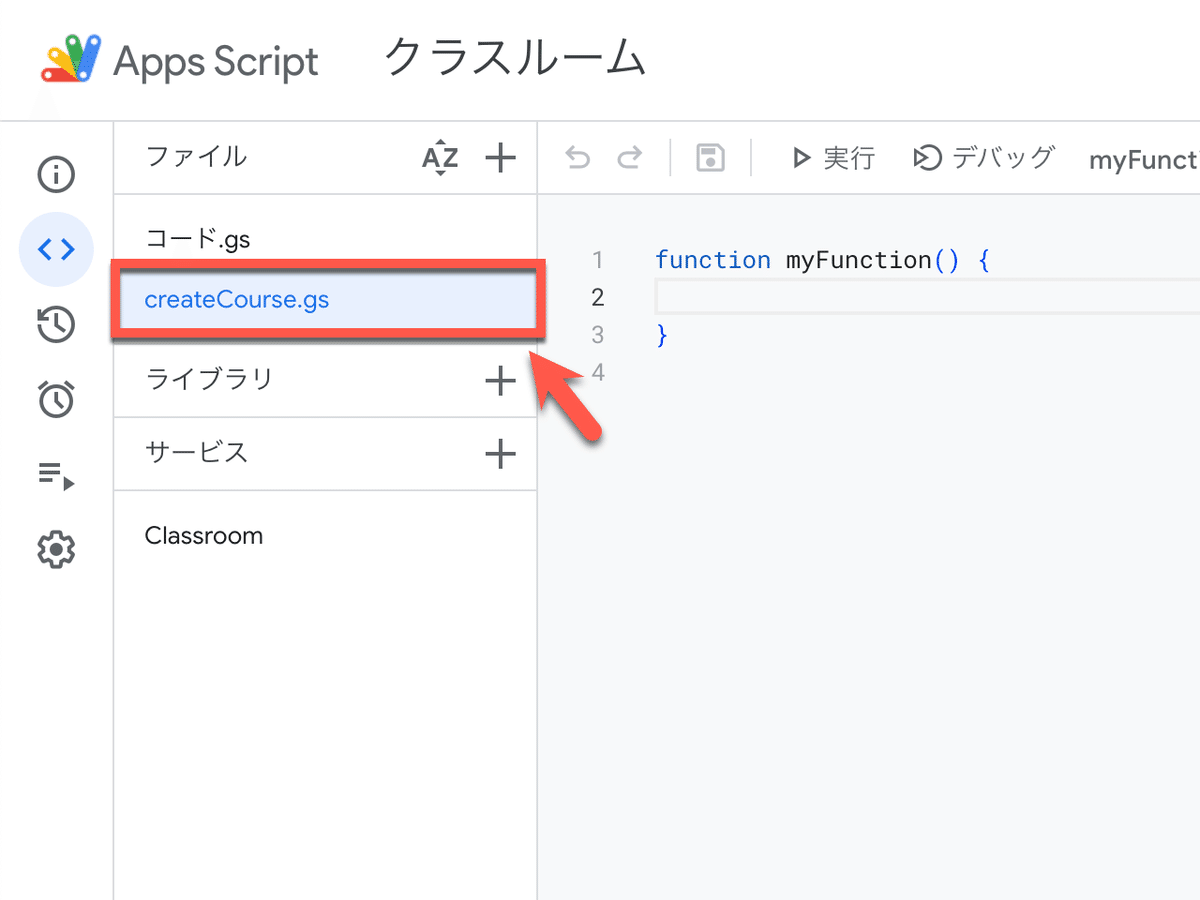Add a service with plus icon
The width and height of the screenshot is (1200, 900).
[500, 454]
